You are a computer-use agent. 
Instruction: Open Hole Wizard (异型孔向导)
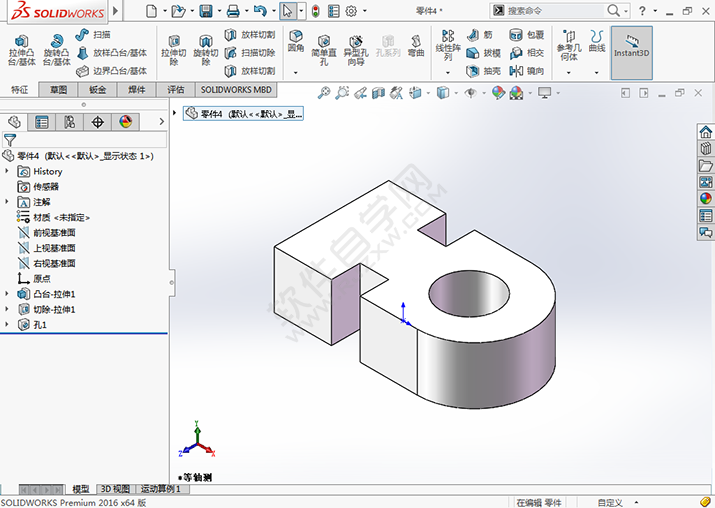(x=356, y=50)
